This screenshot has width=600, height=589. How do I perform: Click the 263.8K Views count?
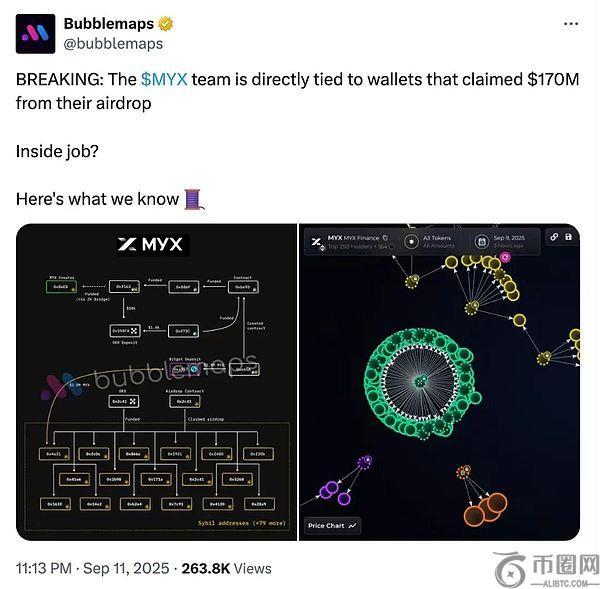coord(227,568)
